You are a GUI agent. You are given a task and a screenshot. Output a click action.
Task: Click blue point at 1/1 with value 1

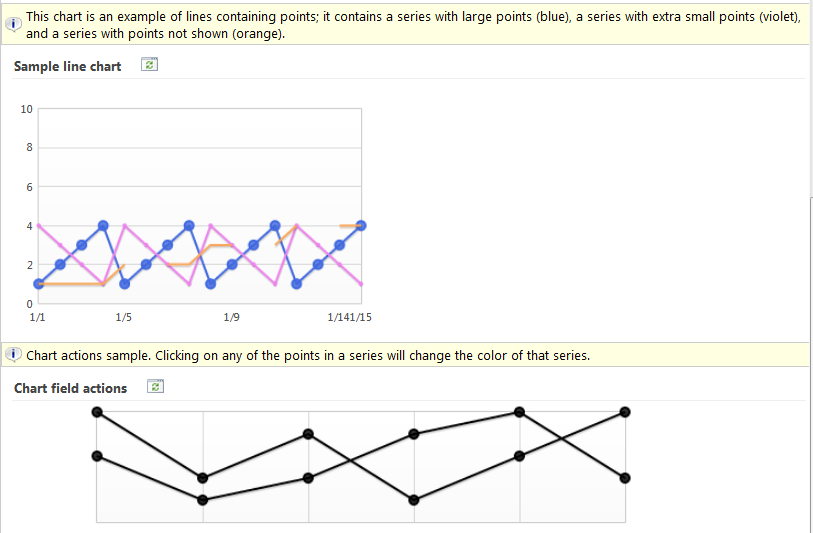click(x=38, y=284)
